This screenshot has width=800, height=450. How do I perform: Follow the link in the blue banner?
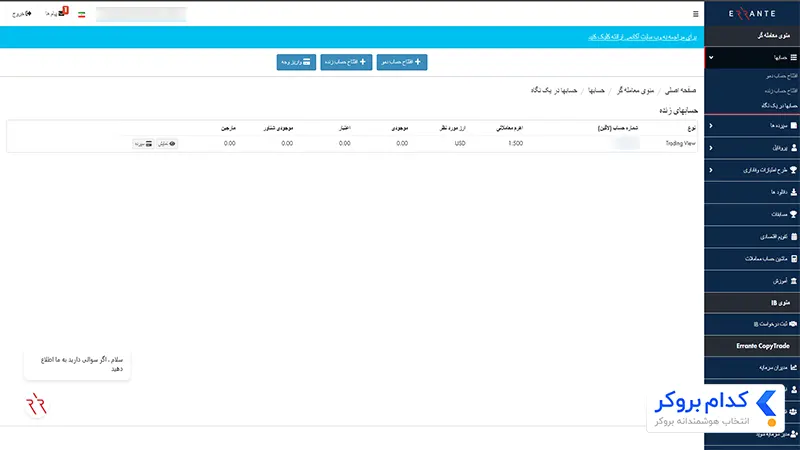point(642,37)
